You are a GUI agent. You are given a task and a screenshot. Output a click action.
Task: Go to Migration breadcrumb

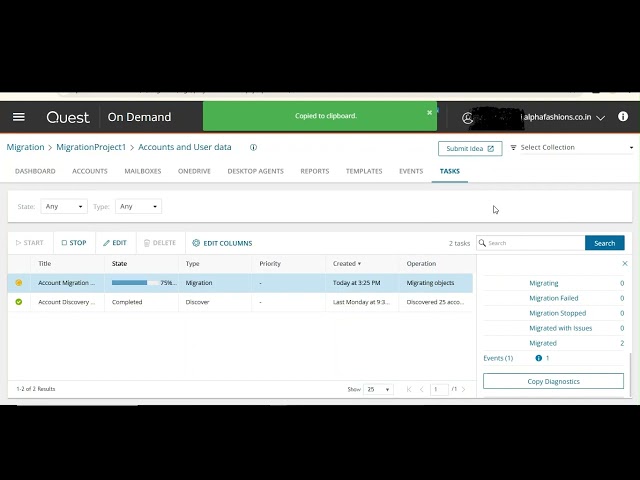pyautogui.click(x=25, y=147)
